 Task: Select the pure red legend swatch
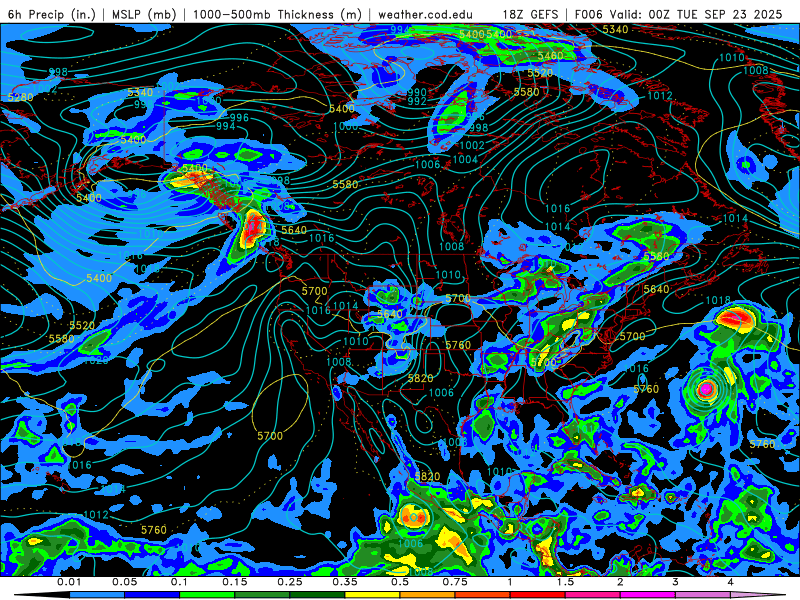[538, 595]
